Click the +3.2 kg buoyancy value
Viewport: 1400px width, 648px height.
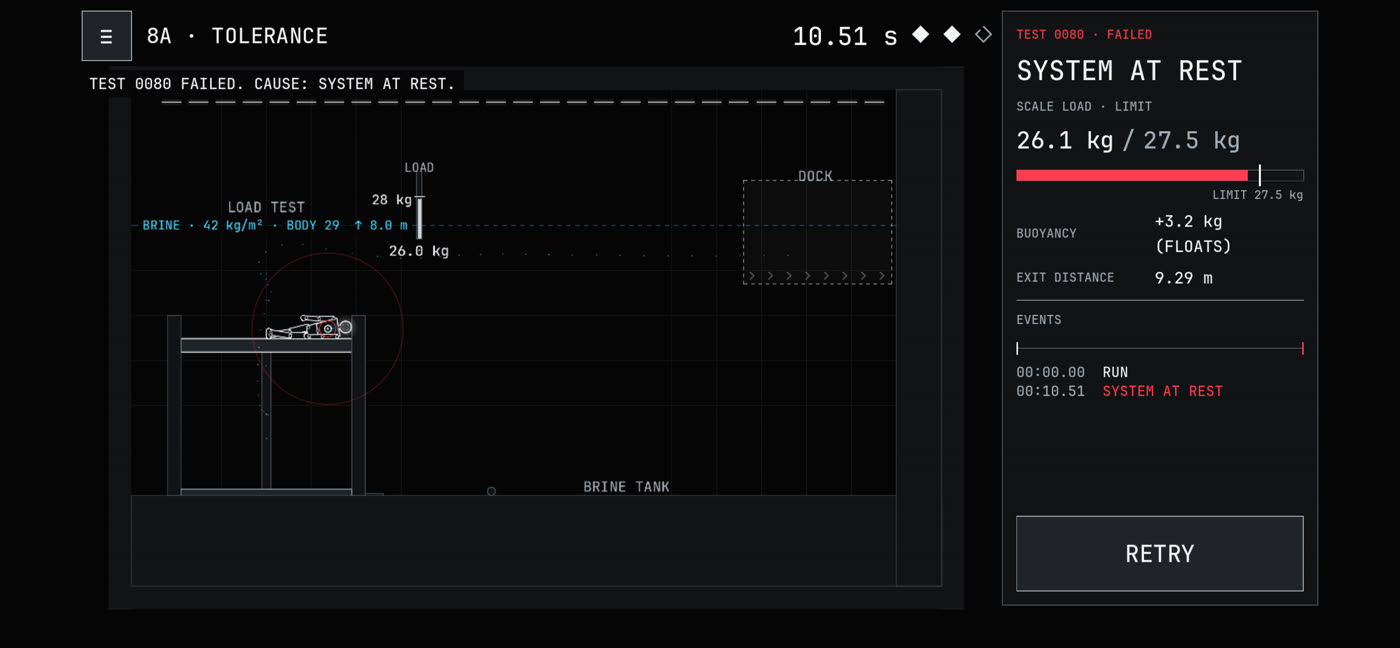click(1189, 221)
